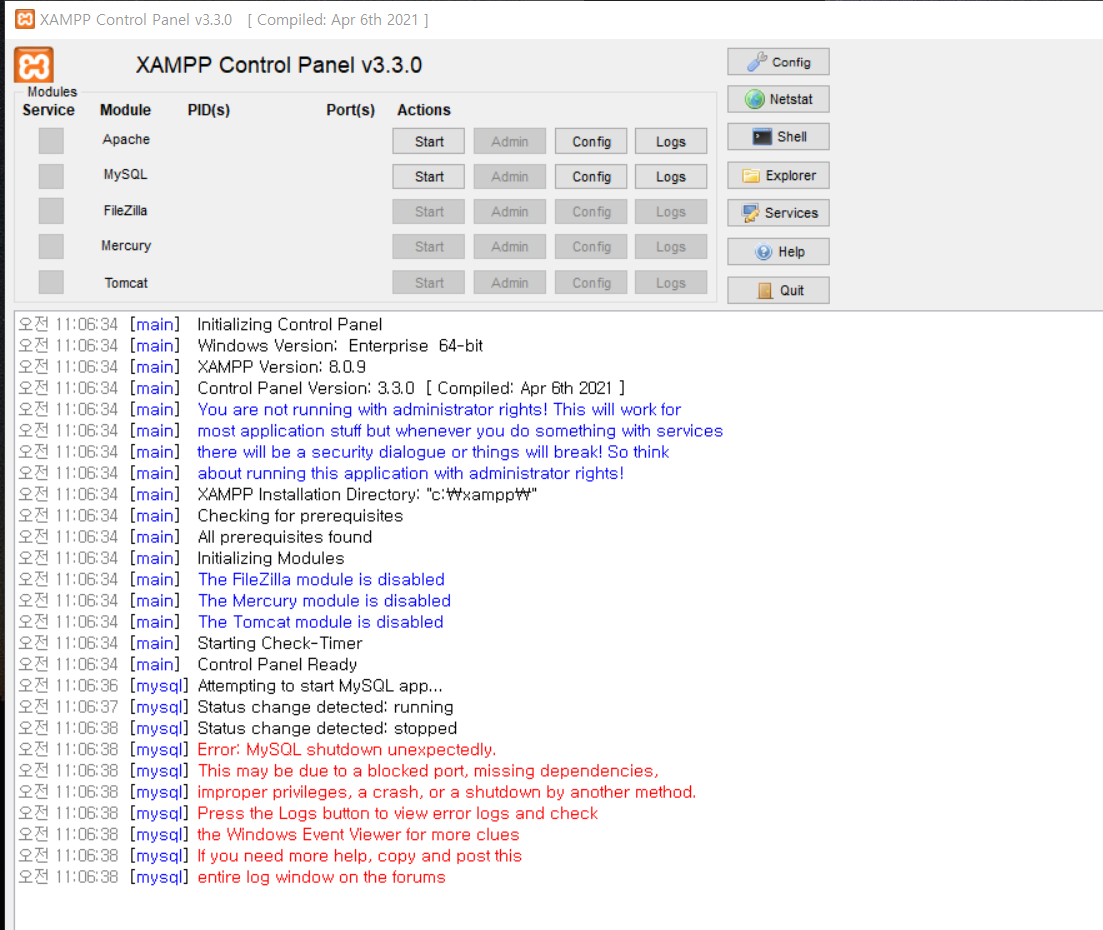Start the MySQL module
This screenshot has width=1103, height=930.
(428, 177)
